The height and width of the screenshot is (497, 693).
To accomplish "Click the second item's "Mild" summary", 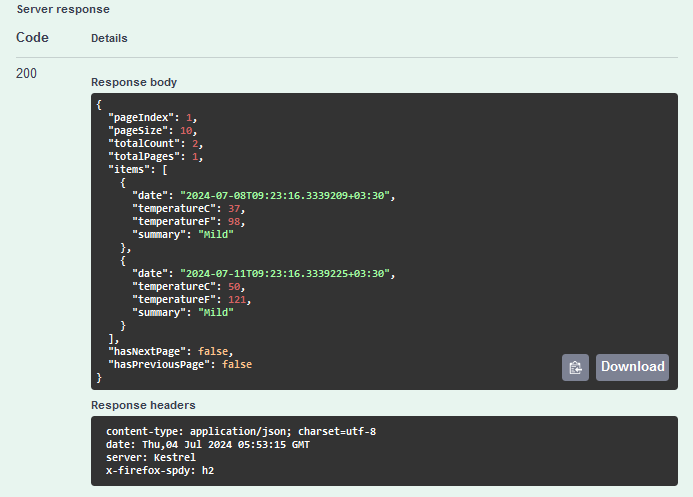I will (216, 313).
